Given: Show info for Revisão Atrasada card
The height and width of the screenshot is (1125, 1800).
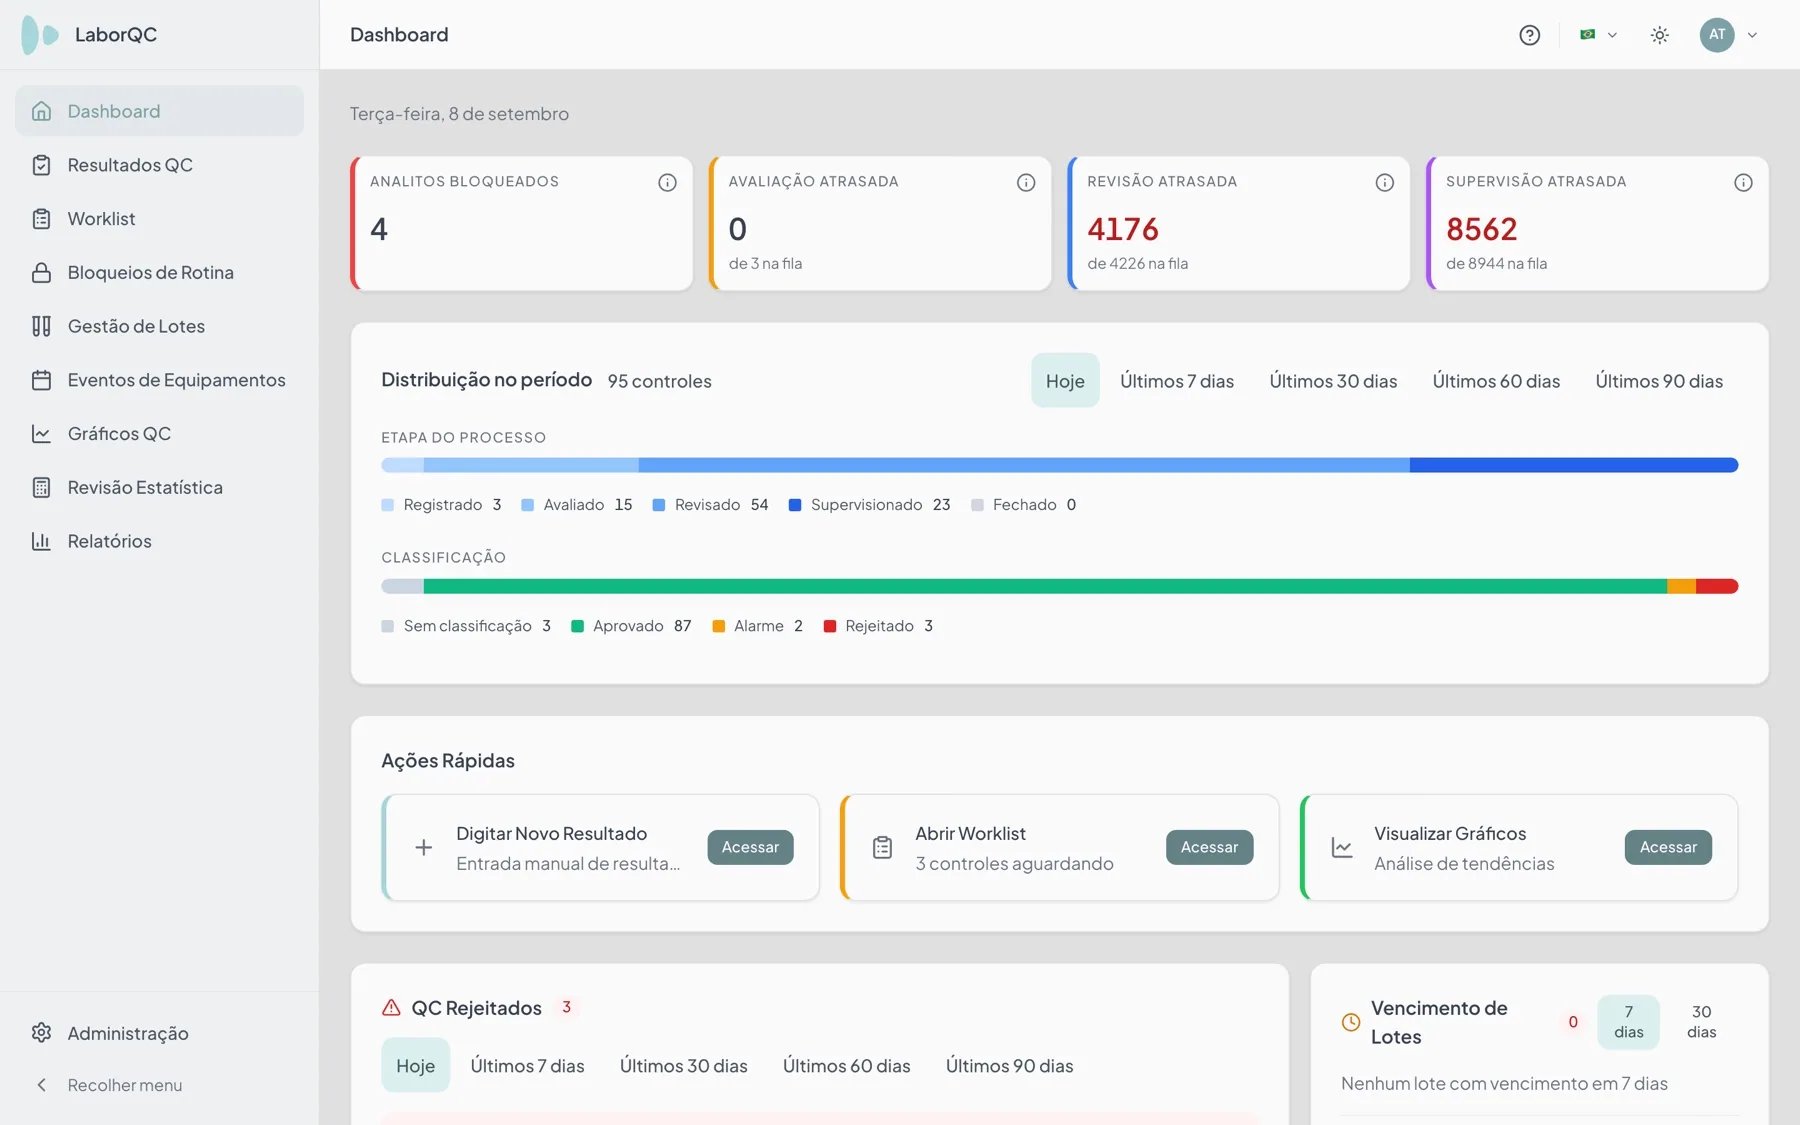Looking at the screenshot, I should point(1385,182).
